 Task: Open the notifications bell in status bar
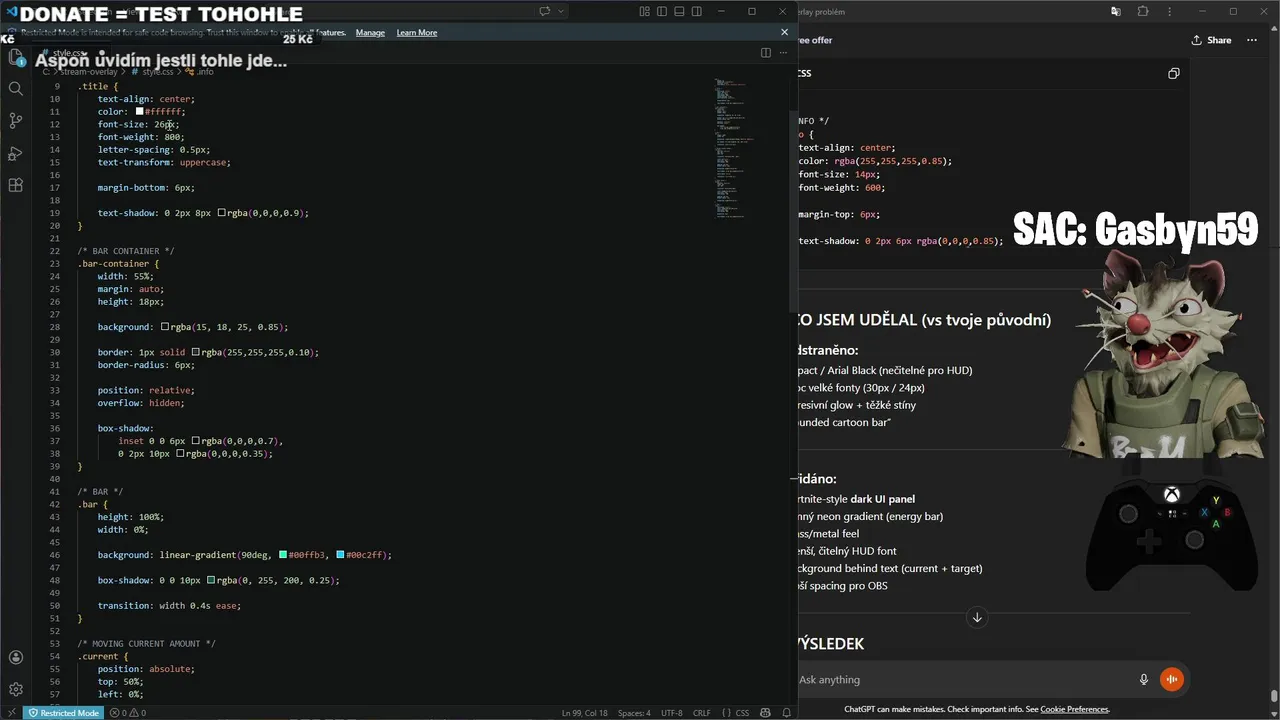pyautogui.click(x=786, y=713)
